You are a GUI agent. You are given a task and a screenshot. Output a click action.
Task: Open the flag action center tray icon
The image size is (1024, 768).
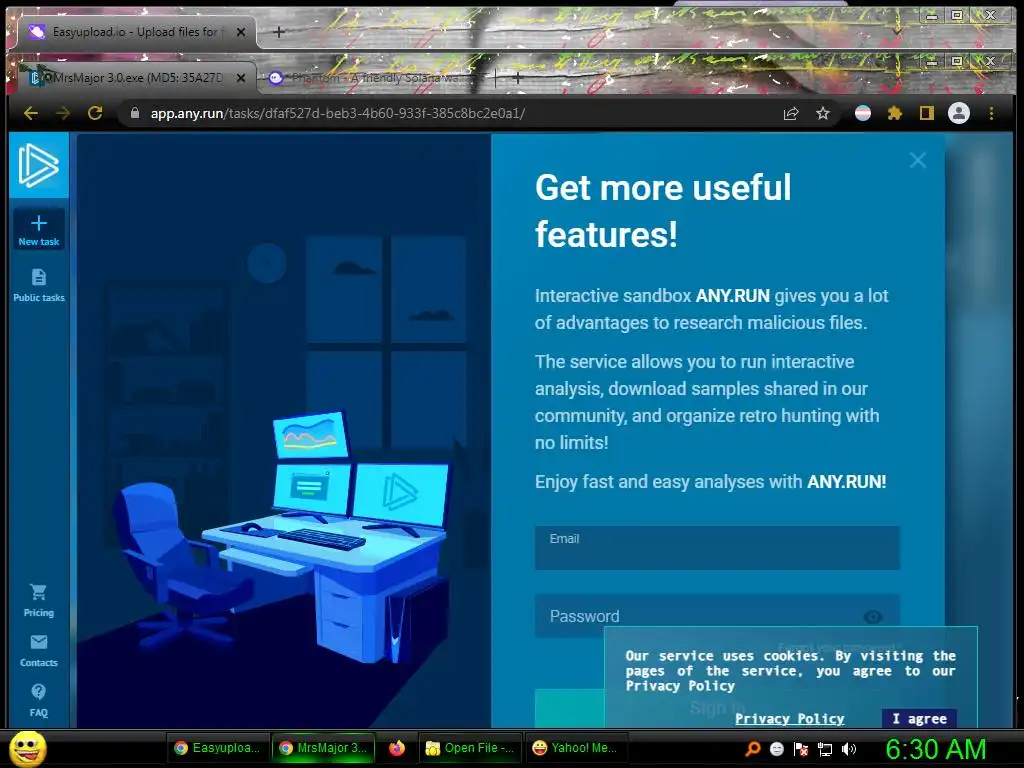(801, 749)
